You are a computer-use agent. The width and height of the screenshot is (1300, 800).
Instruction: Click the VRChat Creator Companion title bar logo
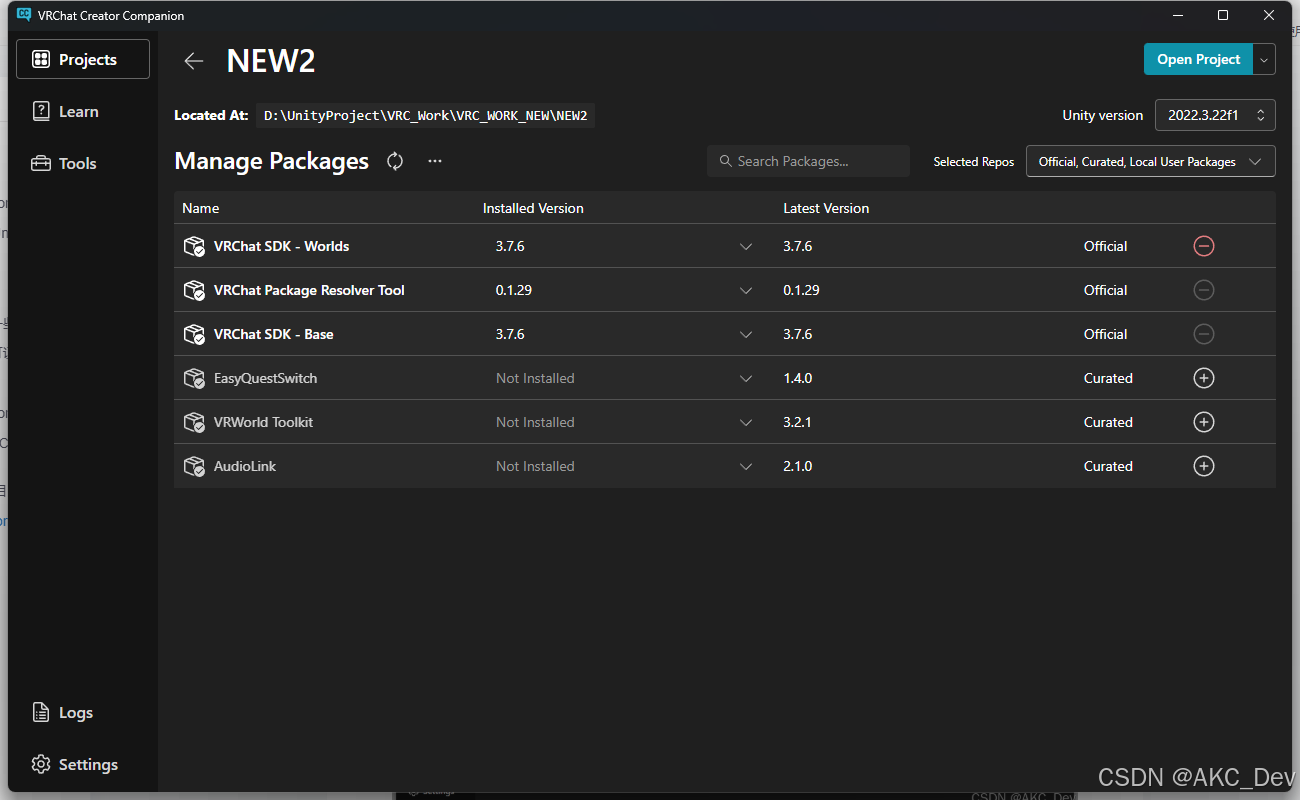(24, 15)
